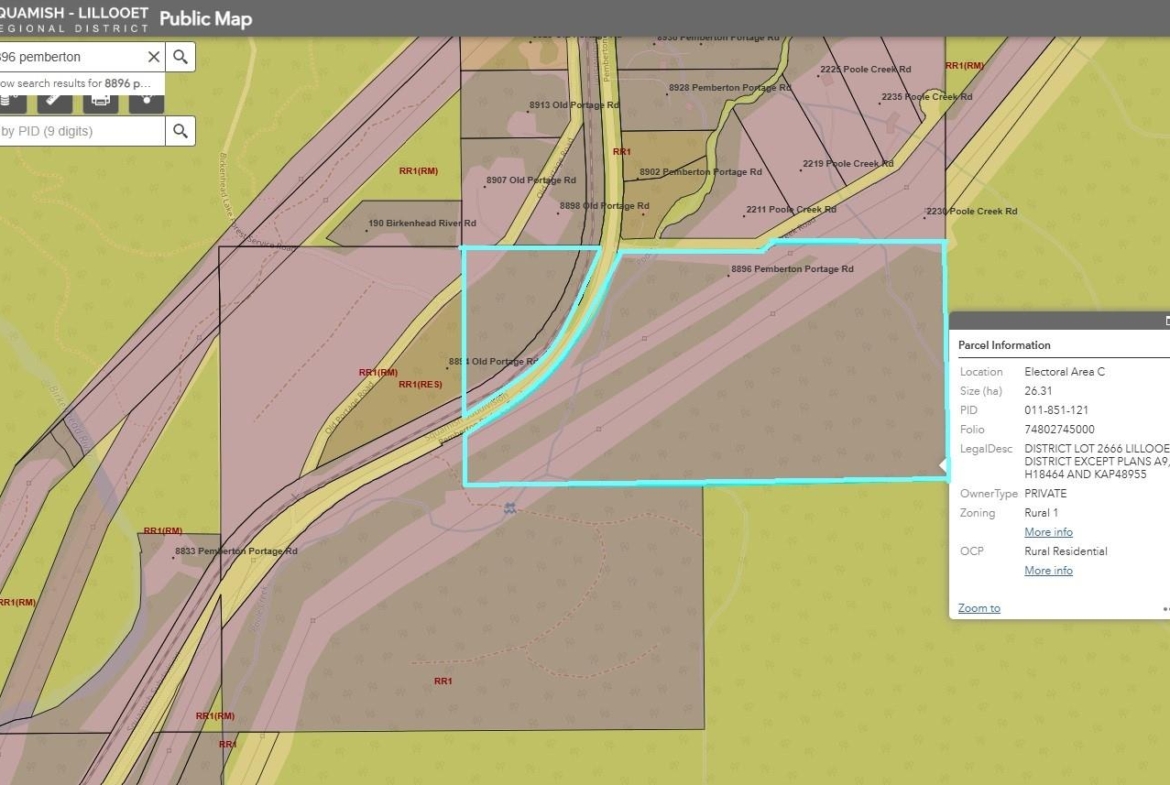
Task: Click the PID search magnifier button
Action: coord(180,130)
